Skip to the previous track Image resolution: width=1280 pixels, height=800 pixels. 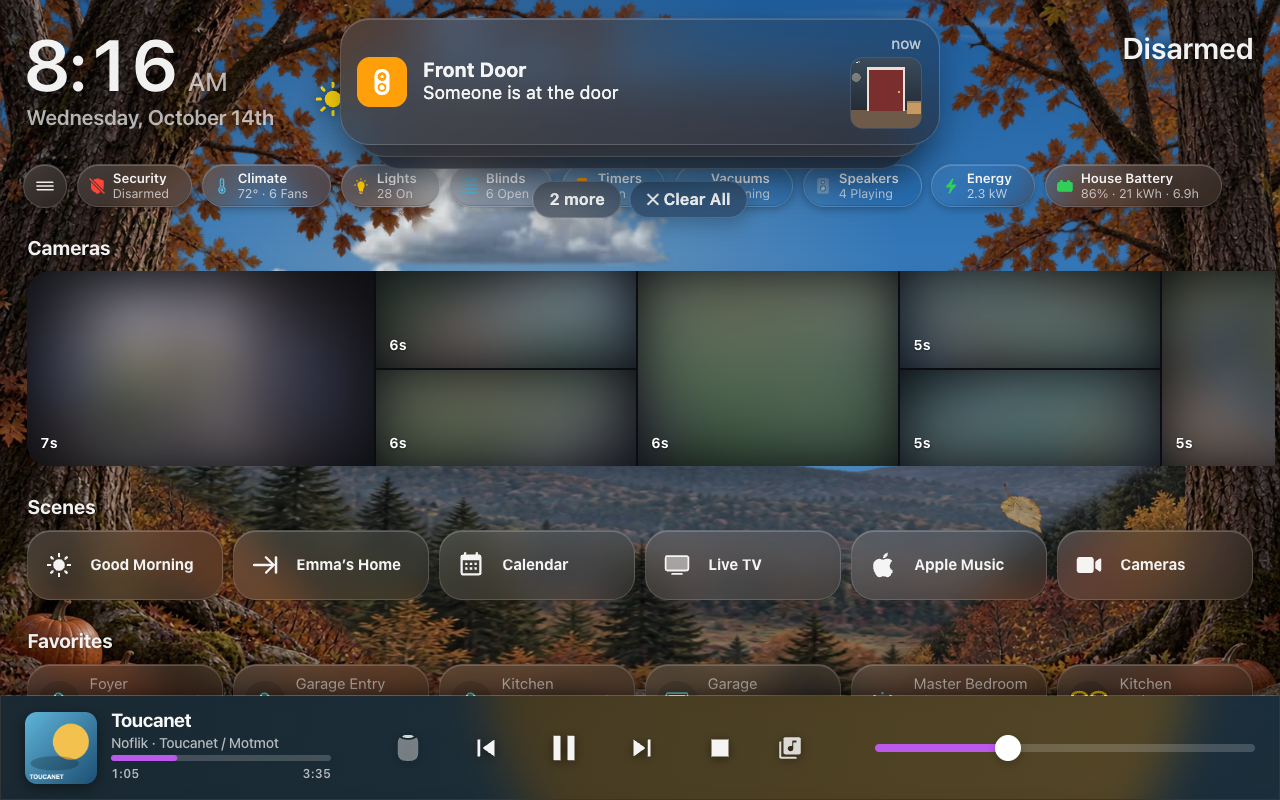coord(486,748)
